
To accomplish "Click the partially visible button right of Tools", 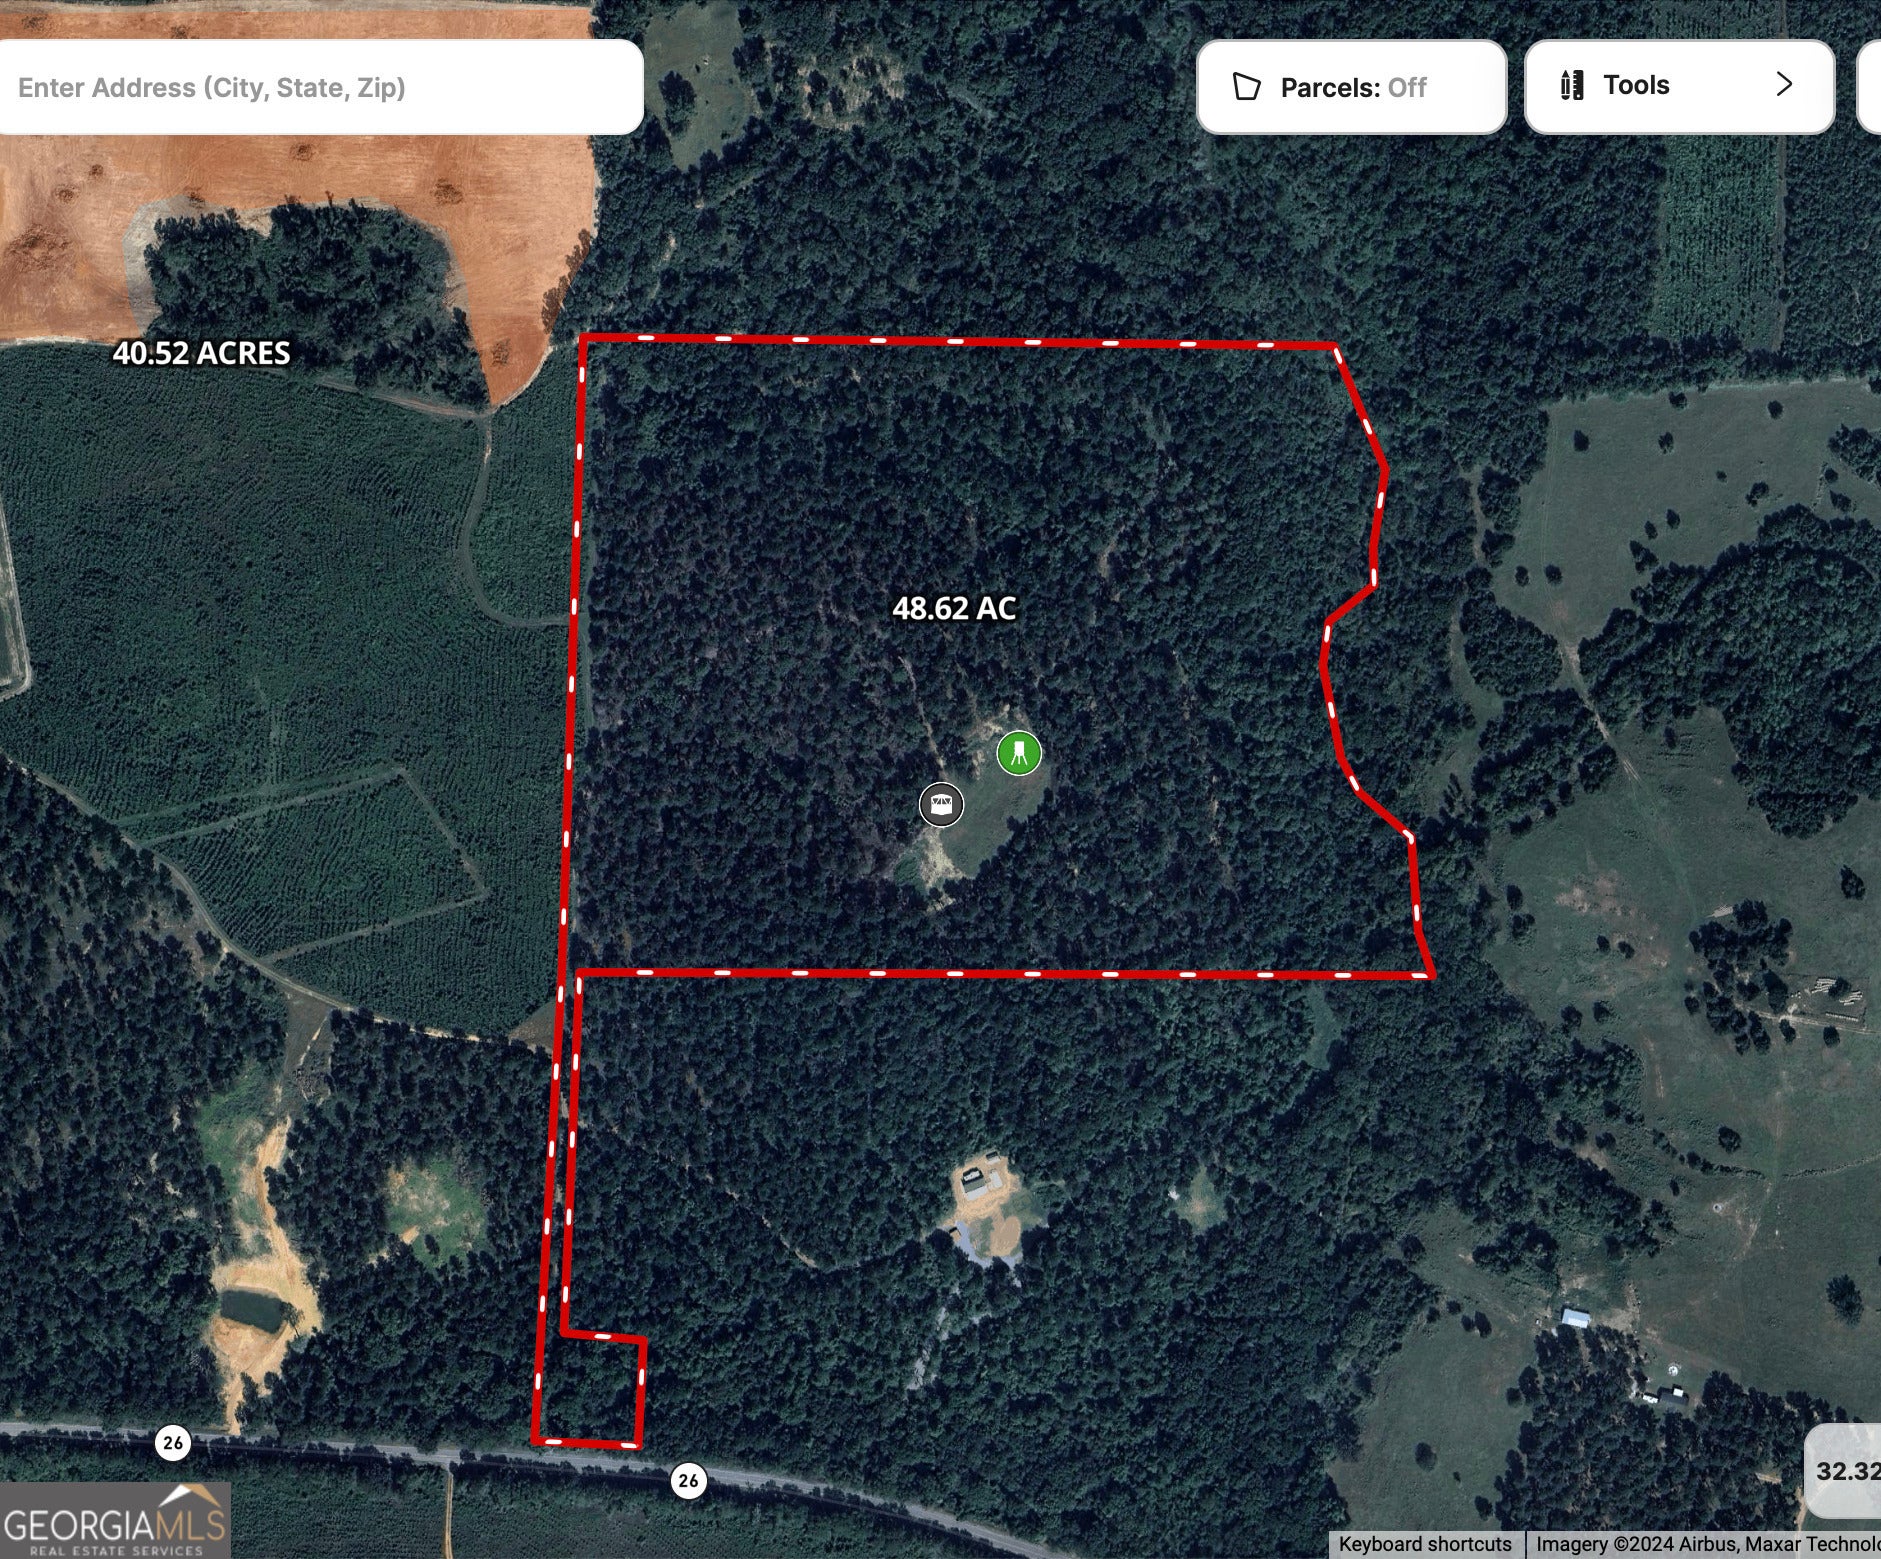I will point(1869,87).
